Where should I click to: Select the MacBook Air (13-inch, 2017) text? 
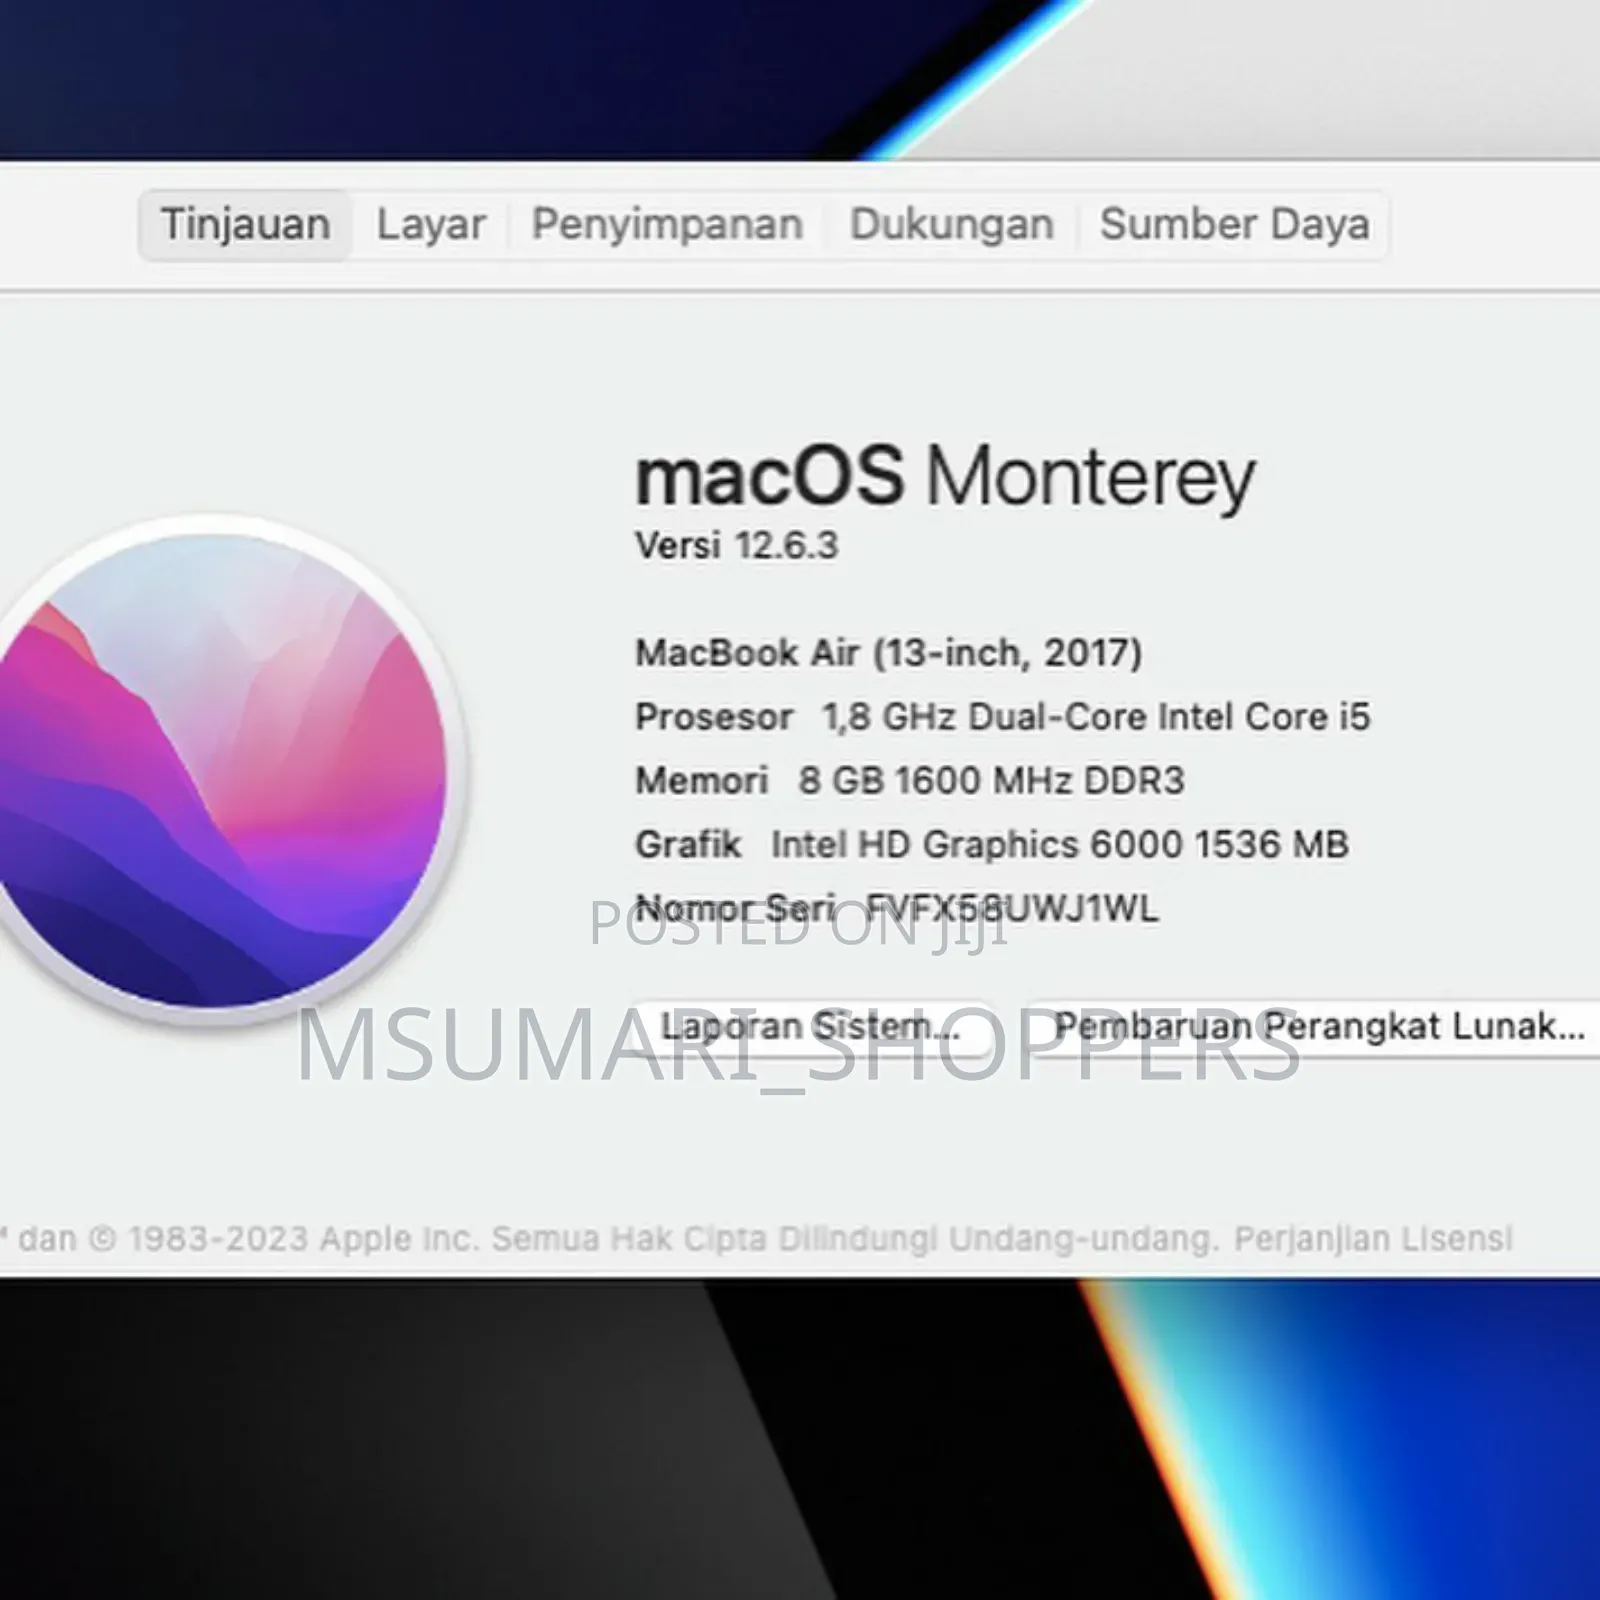pos(889,653)
